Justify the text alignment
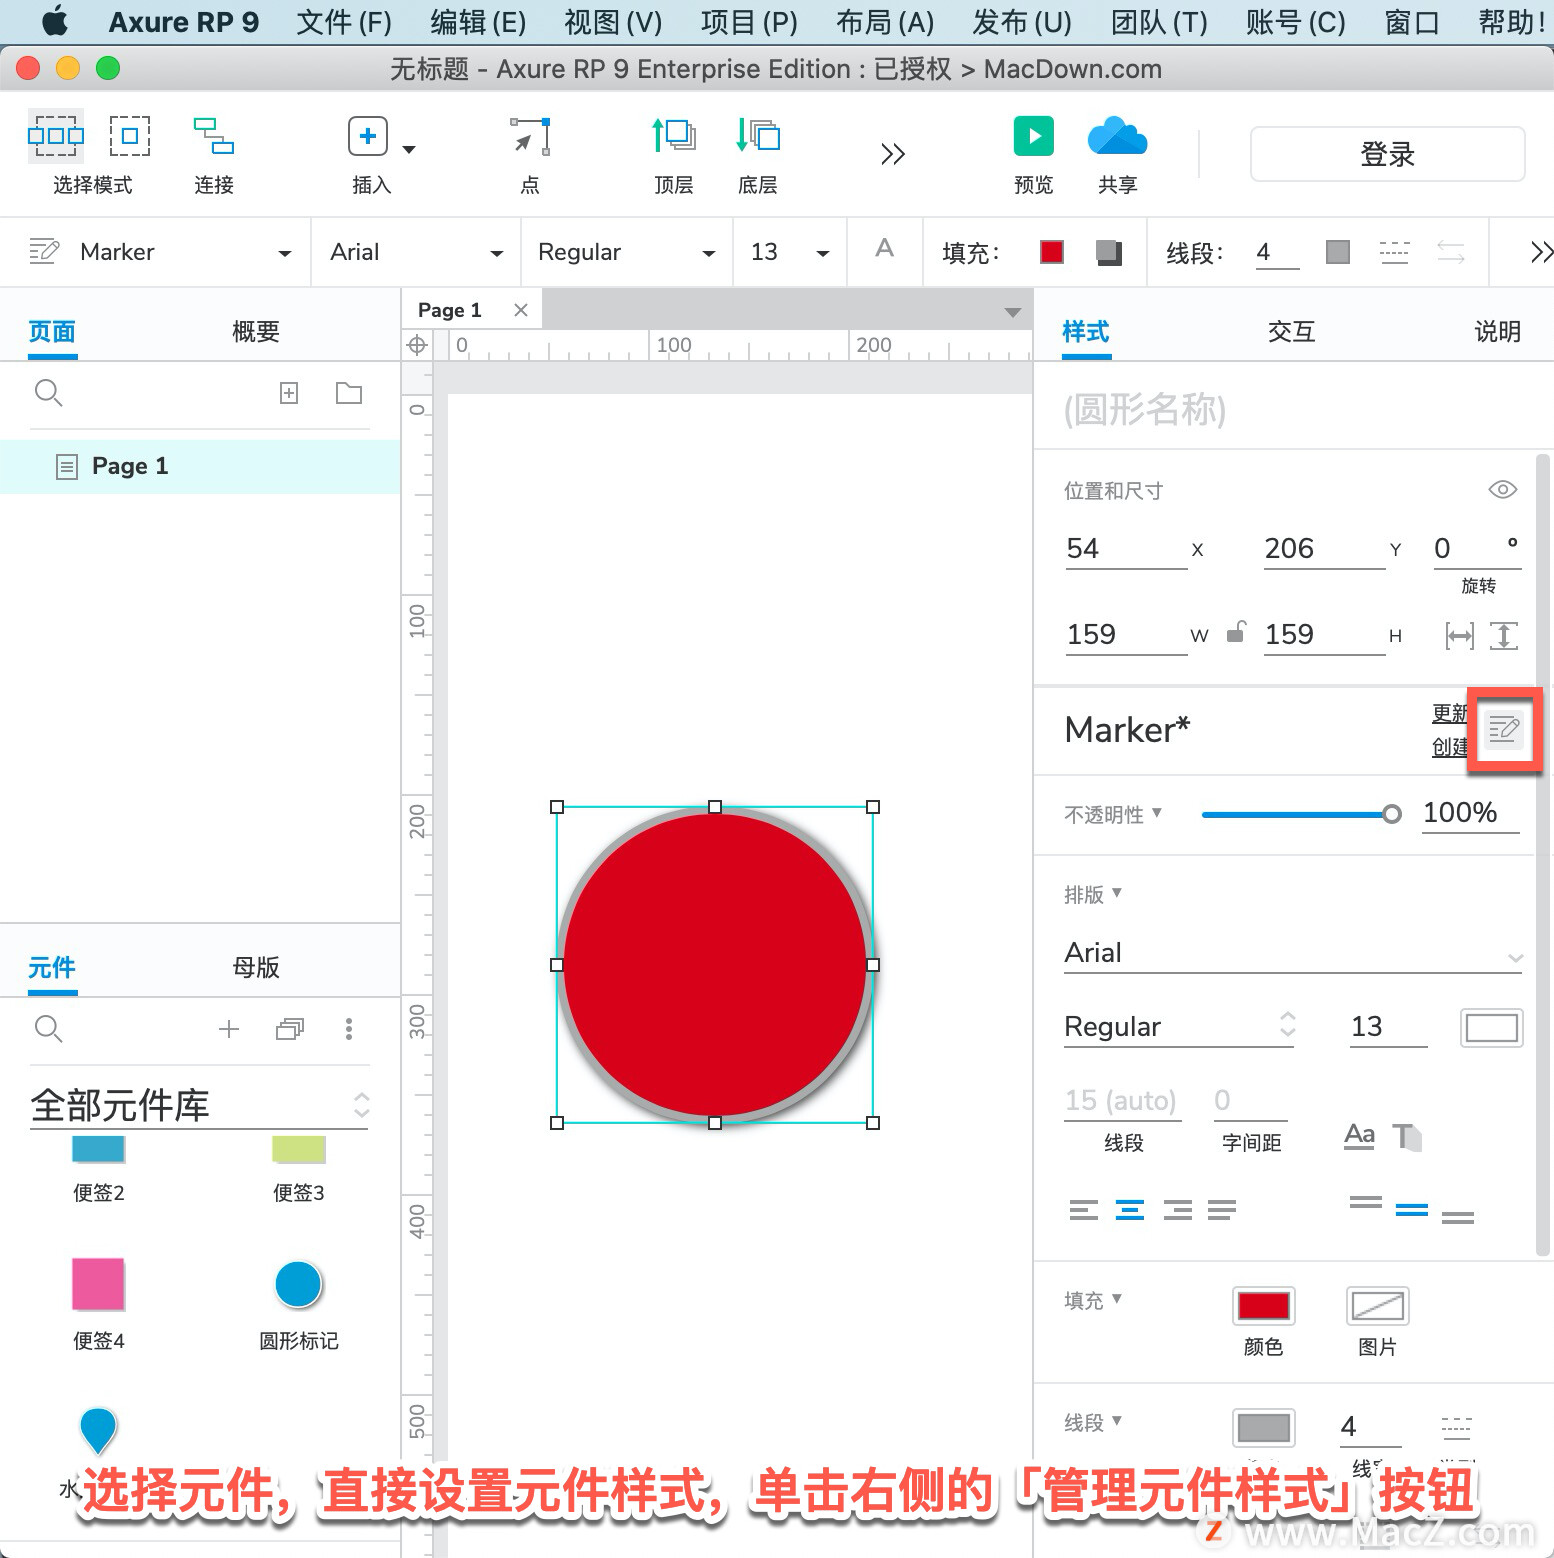This screenshot has height=1558, width=1554. point(1222,1210)
